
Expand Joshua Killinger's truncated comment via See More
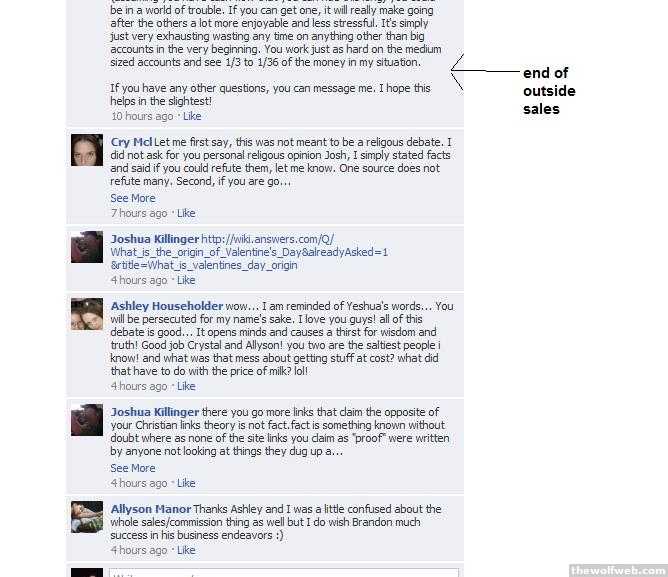[x=132, y=468]
